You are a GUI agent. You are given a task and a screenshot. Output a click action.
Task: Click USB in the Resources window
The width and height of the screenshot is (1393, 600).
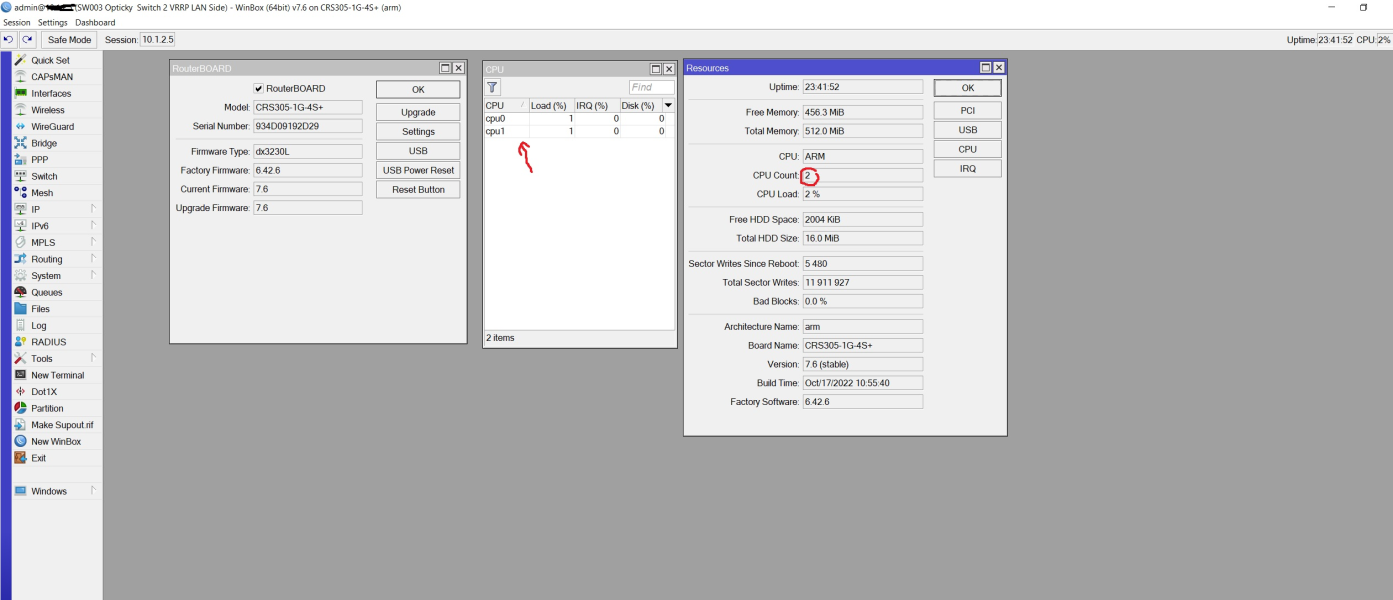967,130
